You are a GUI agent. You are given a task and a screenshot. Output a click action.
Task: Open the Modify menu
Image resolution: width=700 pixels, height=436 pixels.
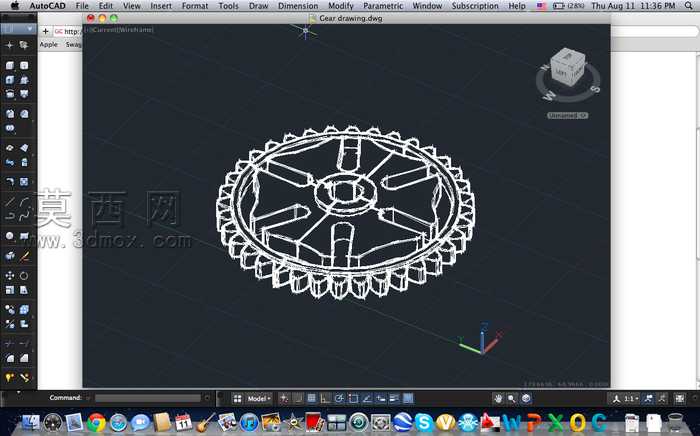coord(341,6)
